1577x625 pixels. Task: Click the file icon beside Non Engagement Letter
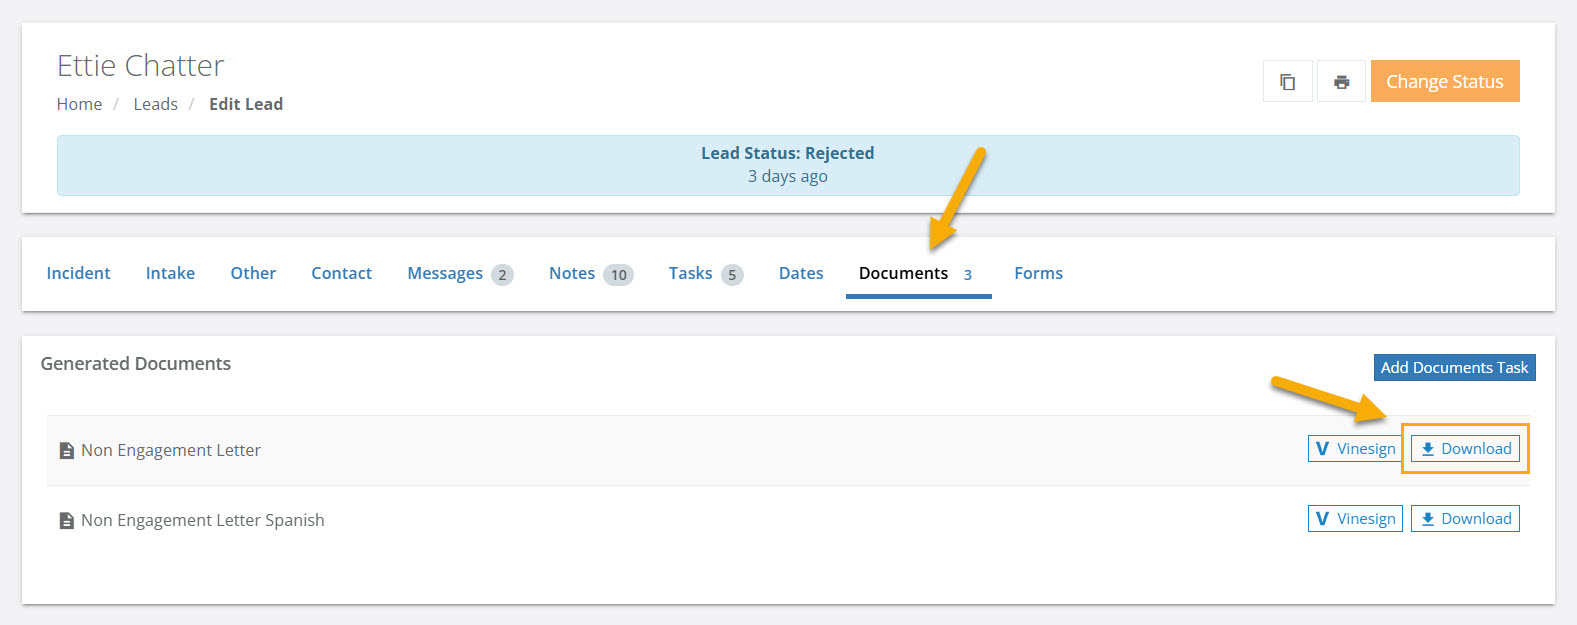67,451
